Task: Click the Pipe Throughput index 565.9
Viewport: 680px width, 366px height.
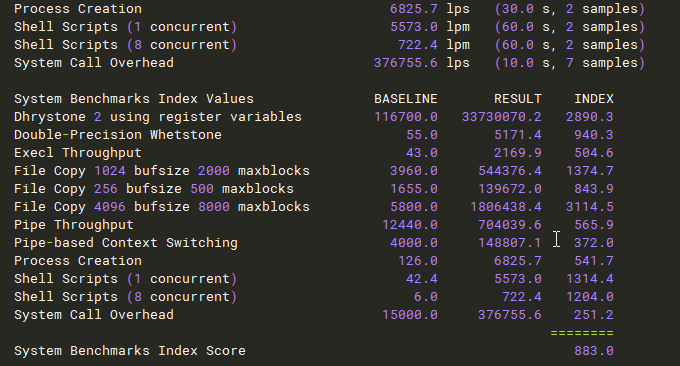Action: 594,225
